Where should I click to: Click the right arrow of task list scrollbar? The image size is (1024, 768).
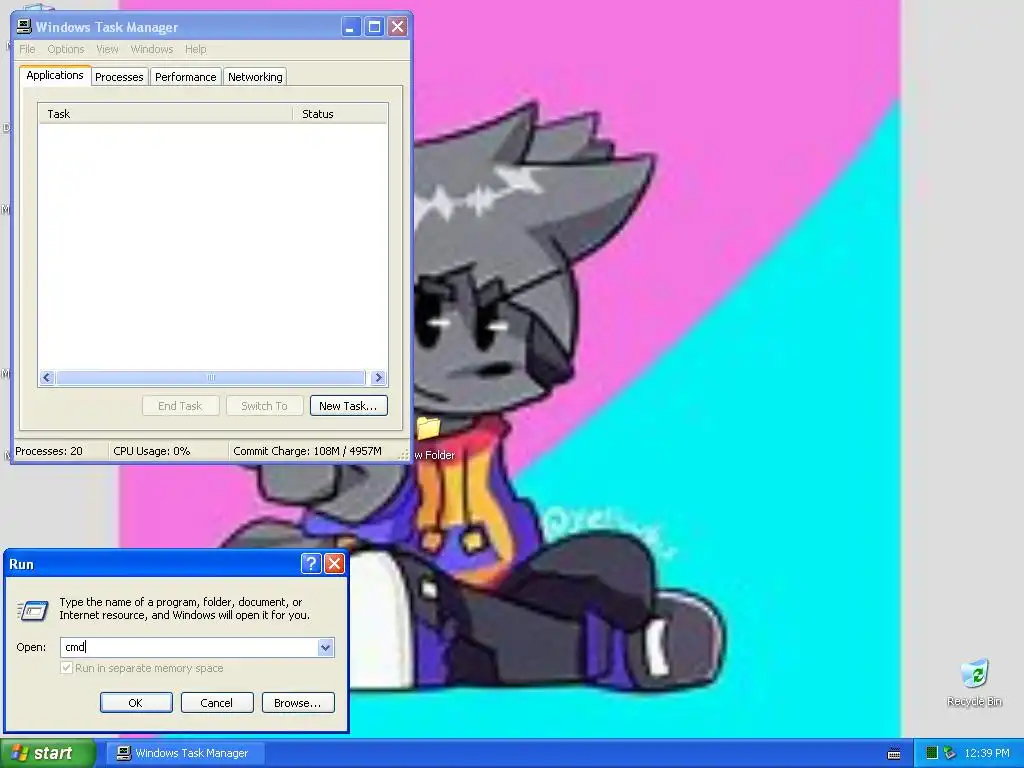click(x=378, y=377)
